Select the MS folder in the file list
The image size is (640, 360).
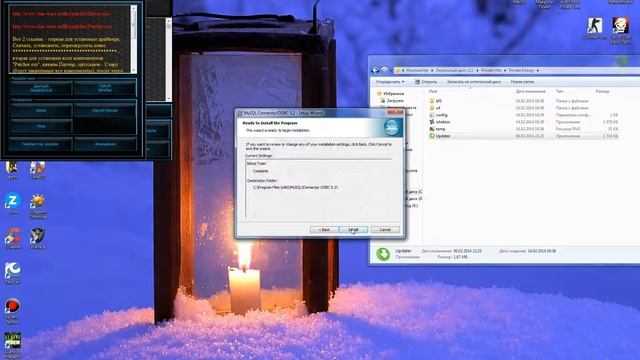pos(524,101)
